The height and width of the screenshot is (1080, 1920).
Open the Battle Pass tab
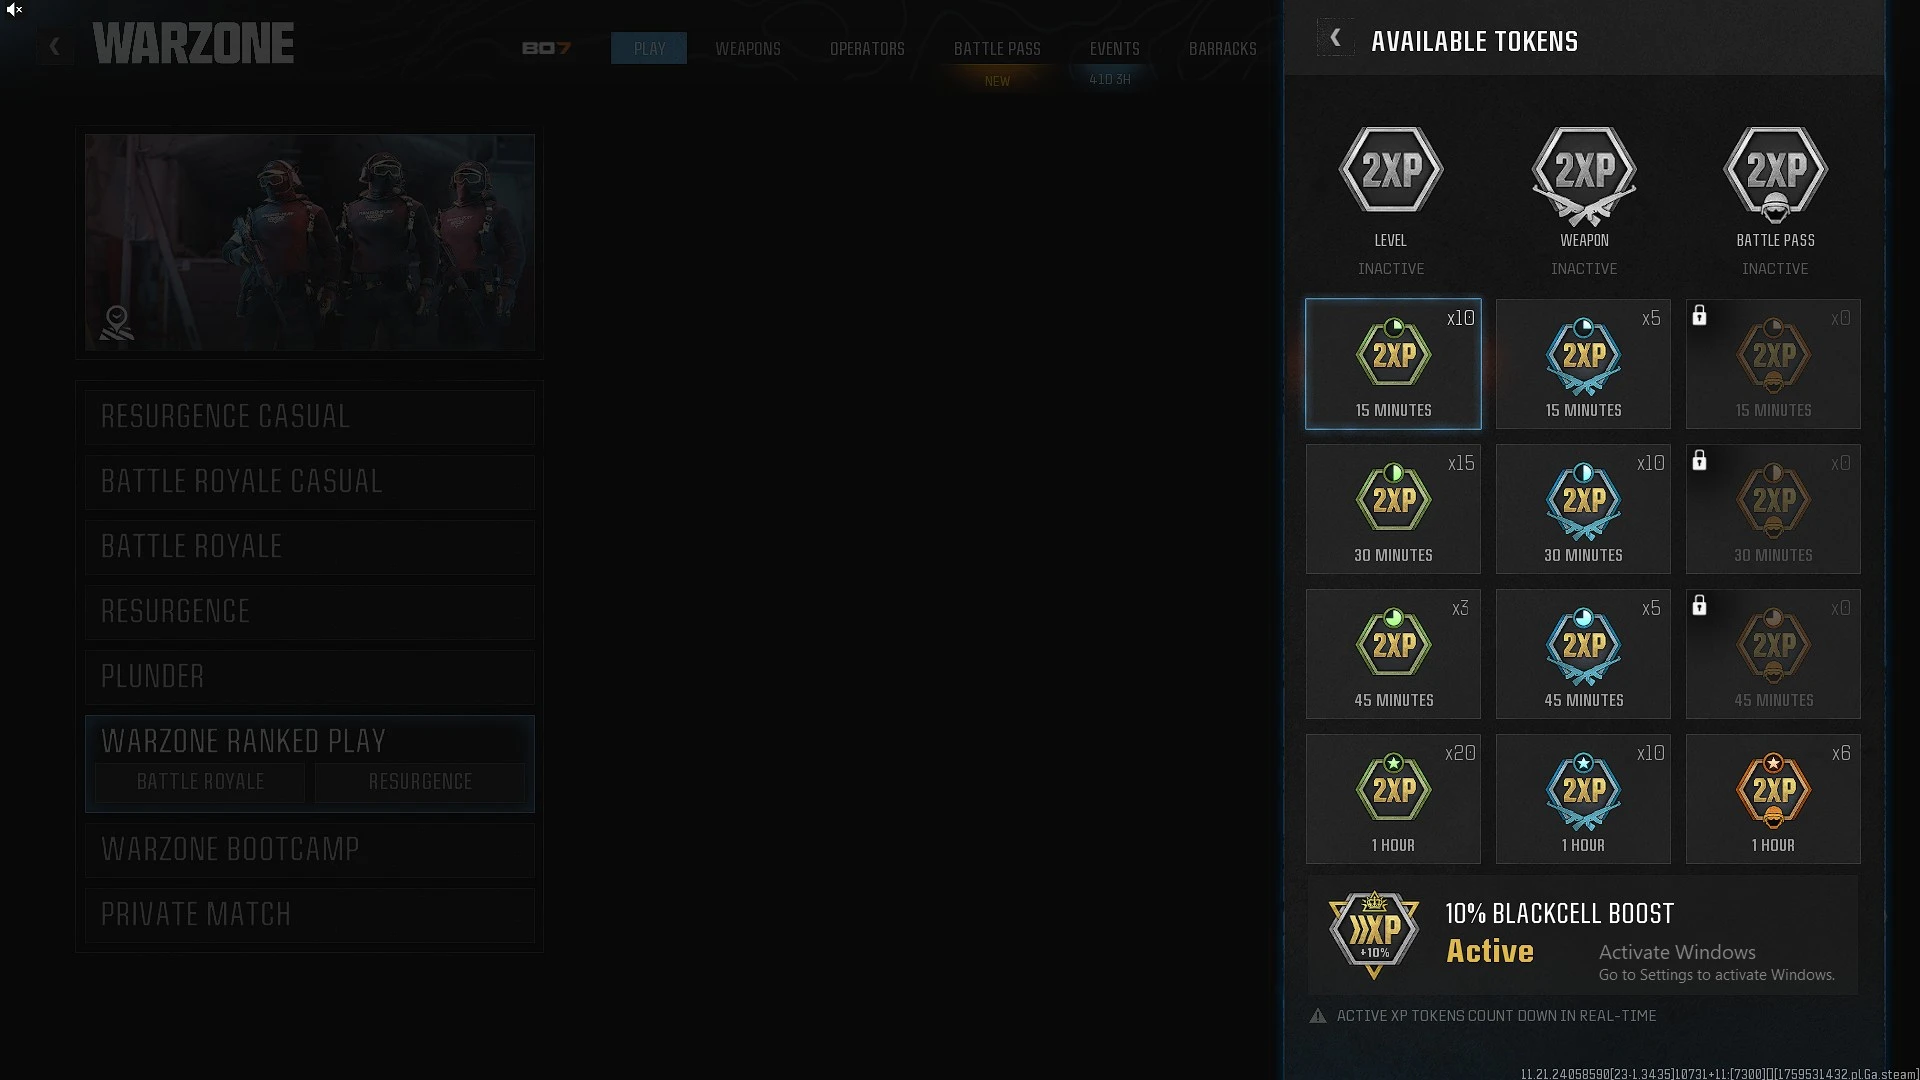(x=997, y=48)
